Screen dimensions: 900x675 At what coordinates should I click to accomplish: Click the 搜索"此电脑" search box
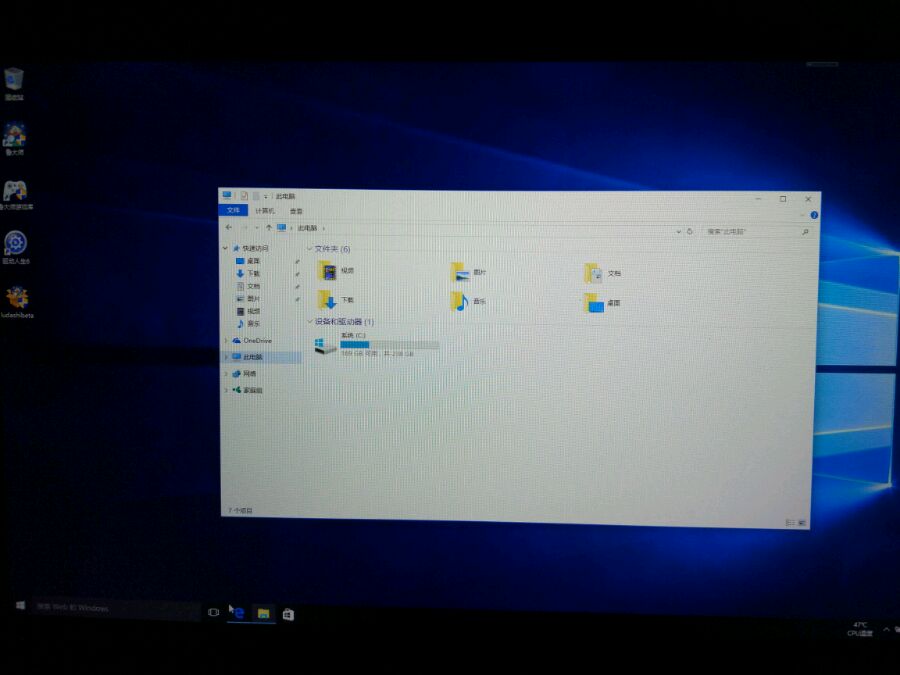click(x=752, y=231)
